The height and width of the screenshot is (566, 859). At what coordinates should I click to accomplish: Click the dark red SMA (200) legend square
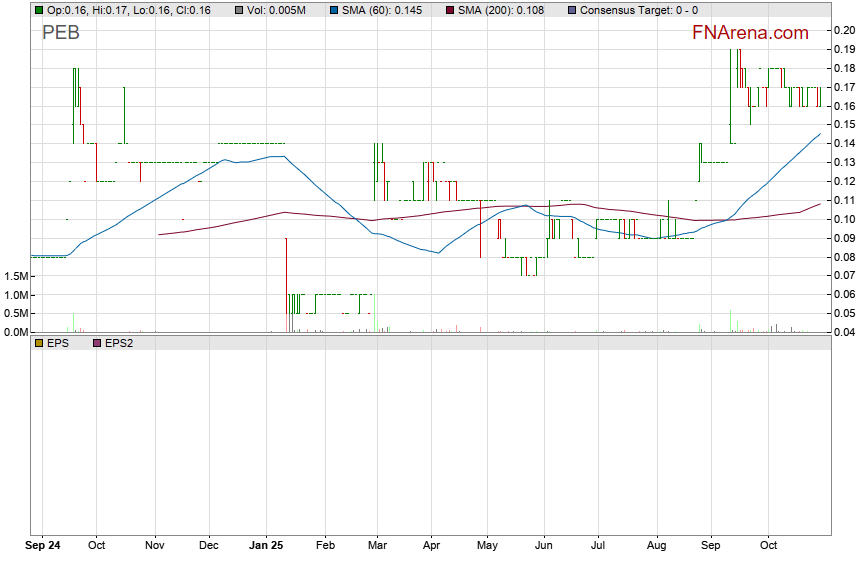pos(449,9)
